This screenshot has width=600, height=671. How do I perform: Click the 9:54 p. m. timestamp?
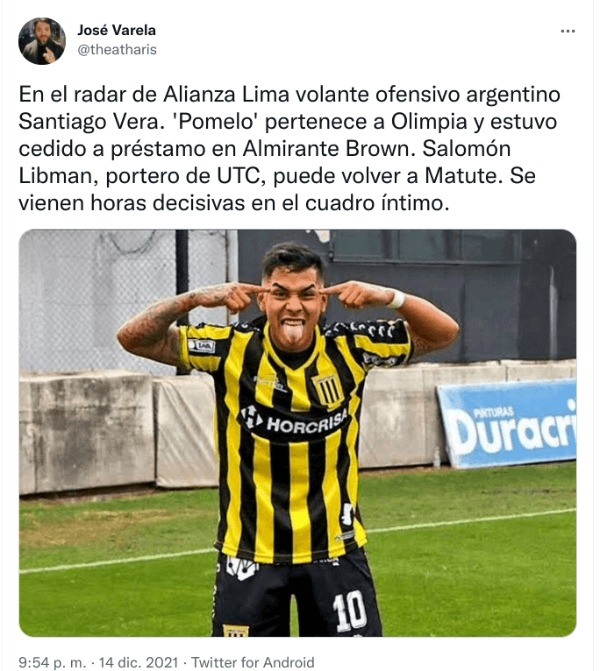pos(53,662)
